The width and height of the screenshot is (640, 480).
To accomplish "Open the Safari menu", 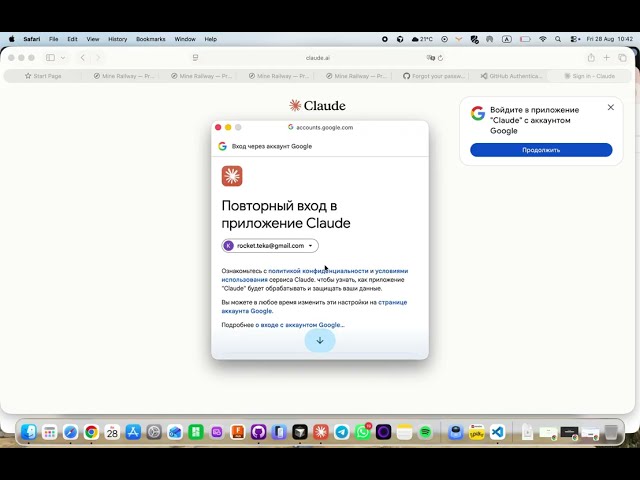I will 32,39.
